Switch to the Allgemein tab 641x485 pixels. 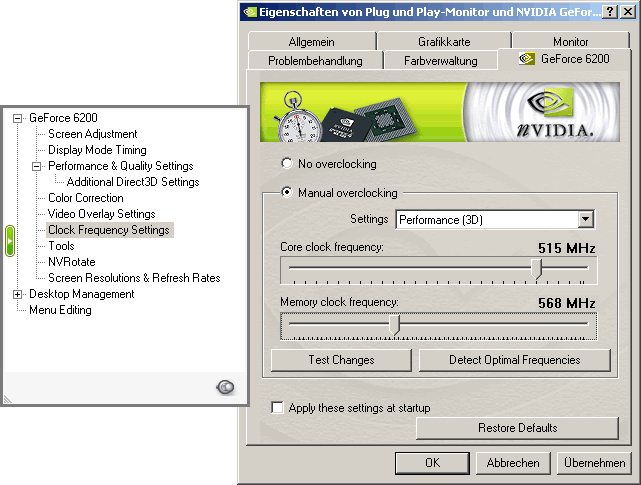[x=312, y=42]
